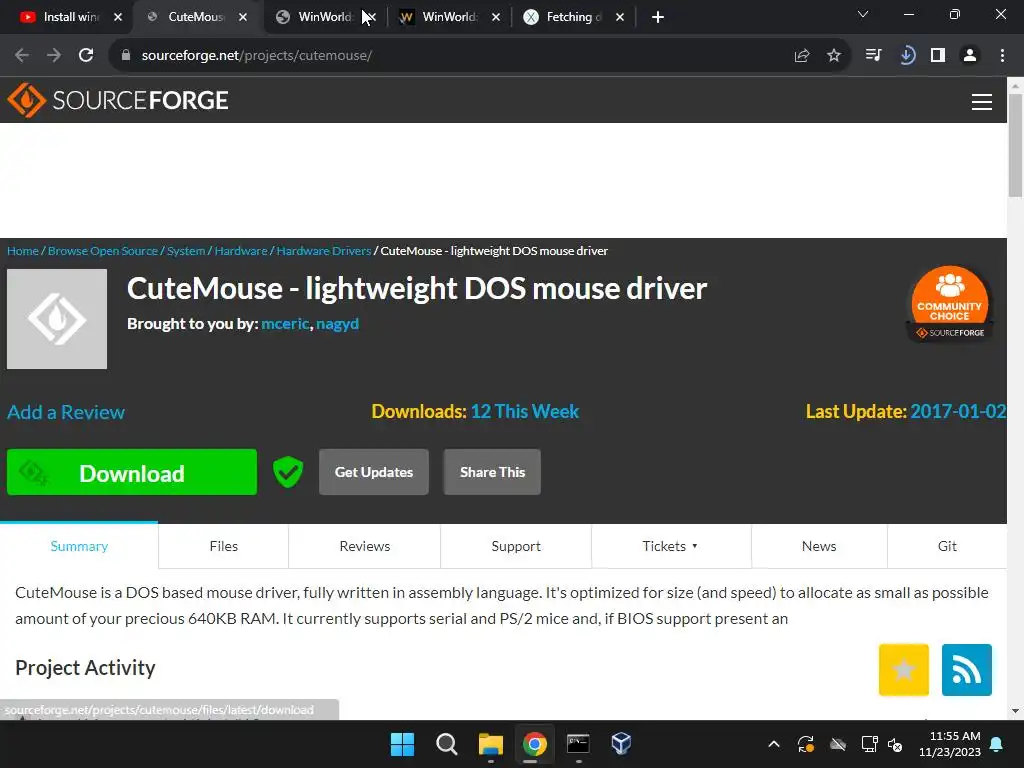Screen dimensions: 1024x768
Task: Click the share page icon in the address bar
Action: coord(802,56)
